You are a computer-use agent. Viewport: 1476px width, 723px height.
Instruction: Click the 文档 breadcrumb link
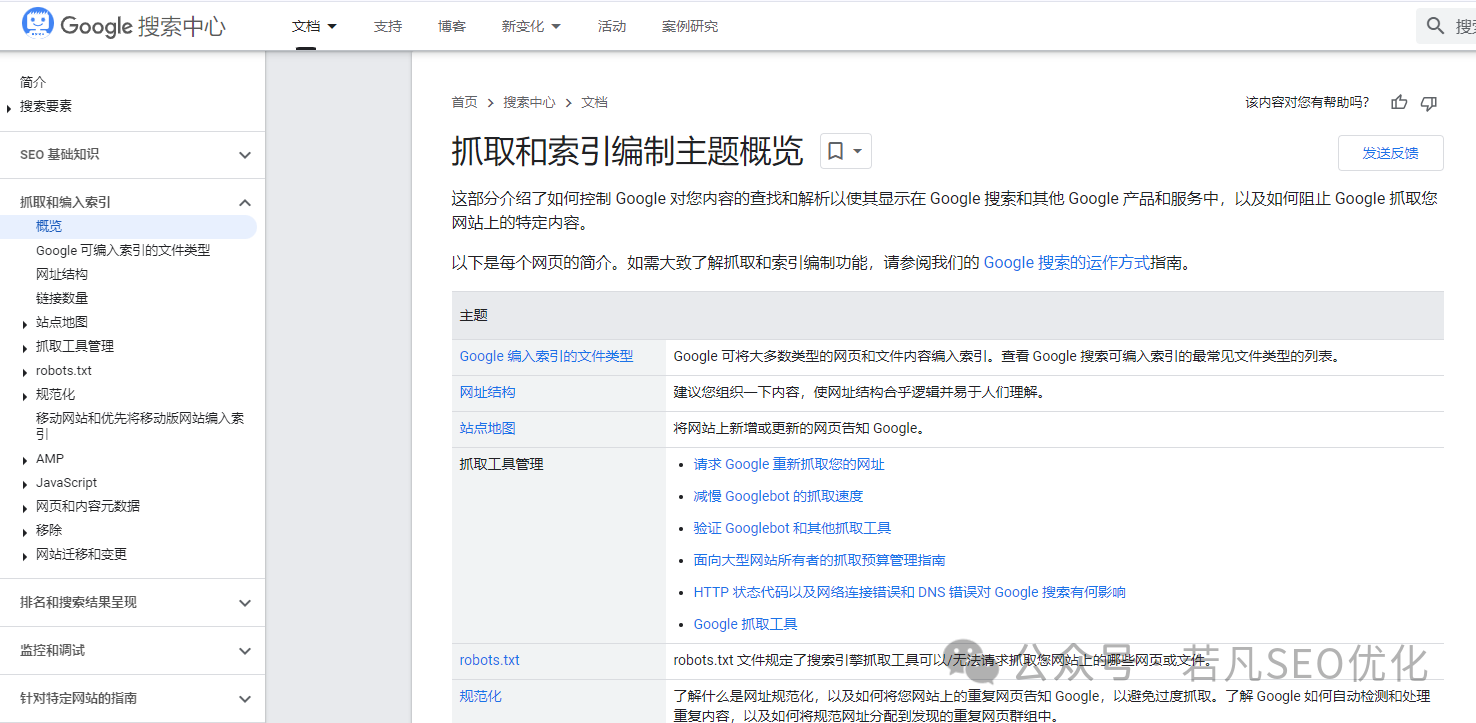tap(594, 102)
